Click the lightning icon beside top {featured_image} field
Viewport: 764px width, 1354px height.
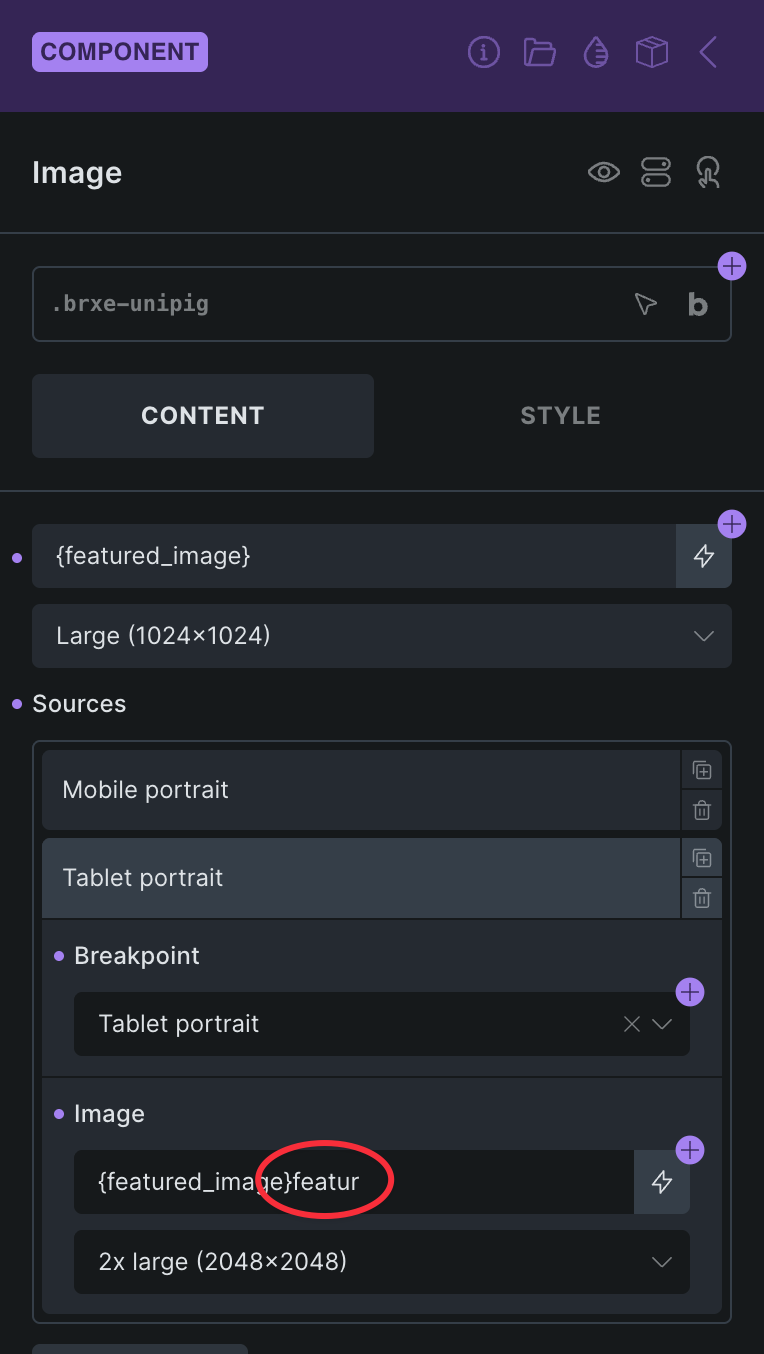(x=704, y=556)
